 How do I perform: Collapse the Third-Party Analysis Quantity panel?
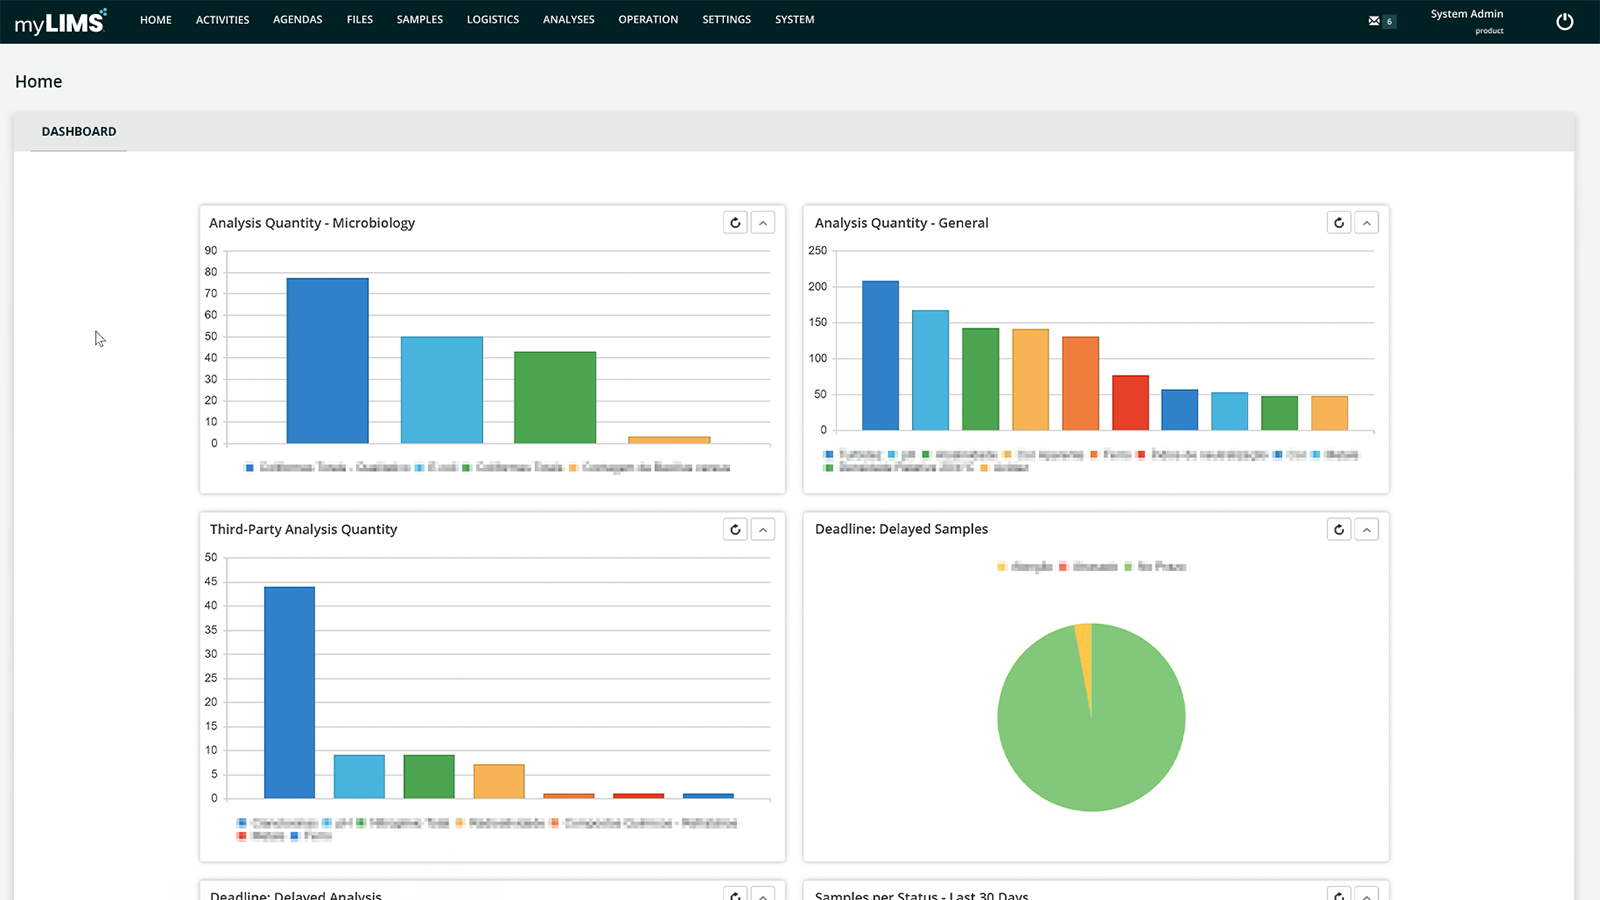click(763, 529)
